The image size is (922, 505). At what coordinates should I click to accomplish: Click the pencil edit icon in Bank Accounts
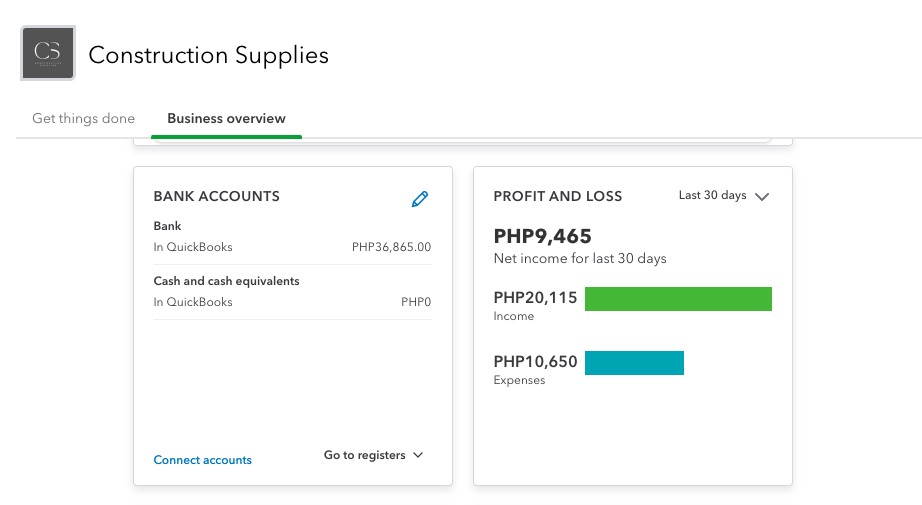420,199
